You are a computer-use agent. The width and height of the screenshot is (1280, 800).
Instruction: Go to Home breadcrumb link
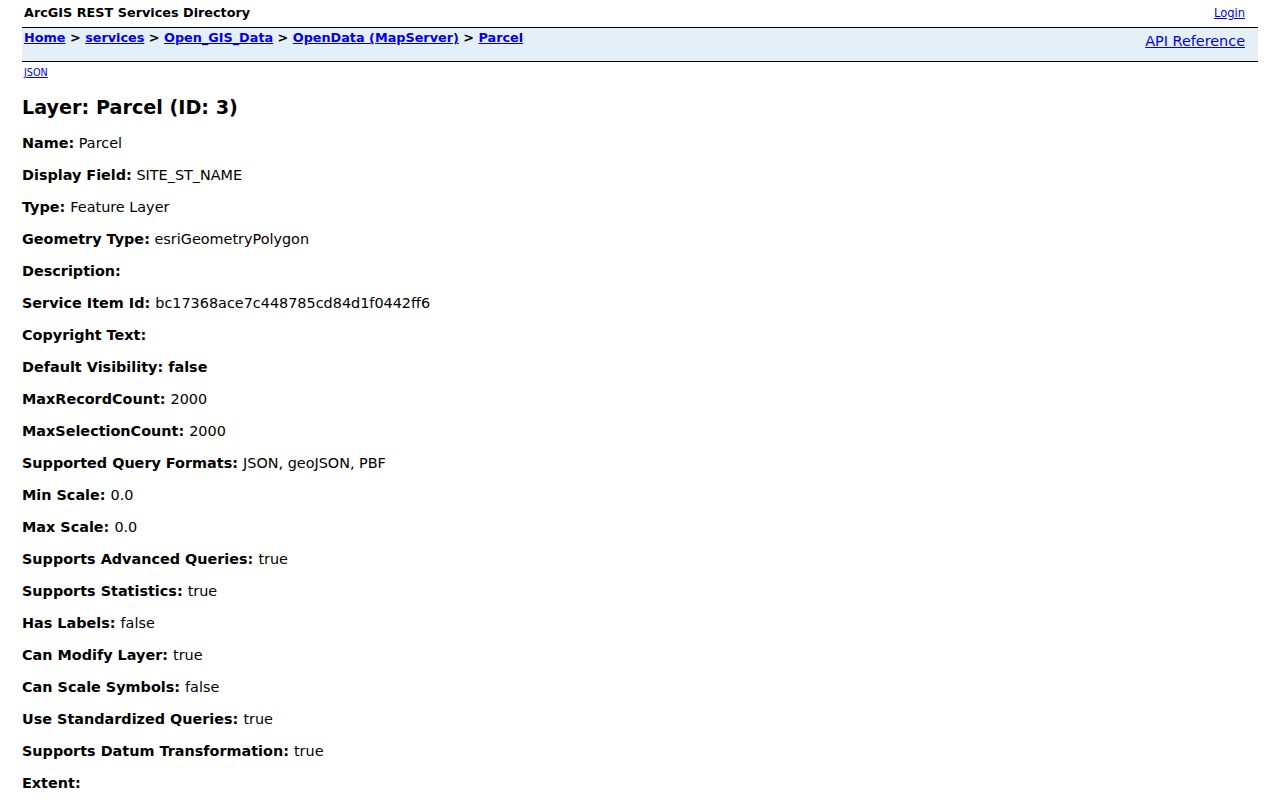click(44, 38)
